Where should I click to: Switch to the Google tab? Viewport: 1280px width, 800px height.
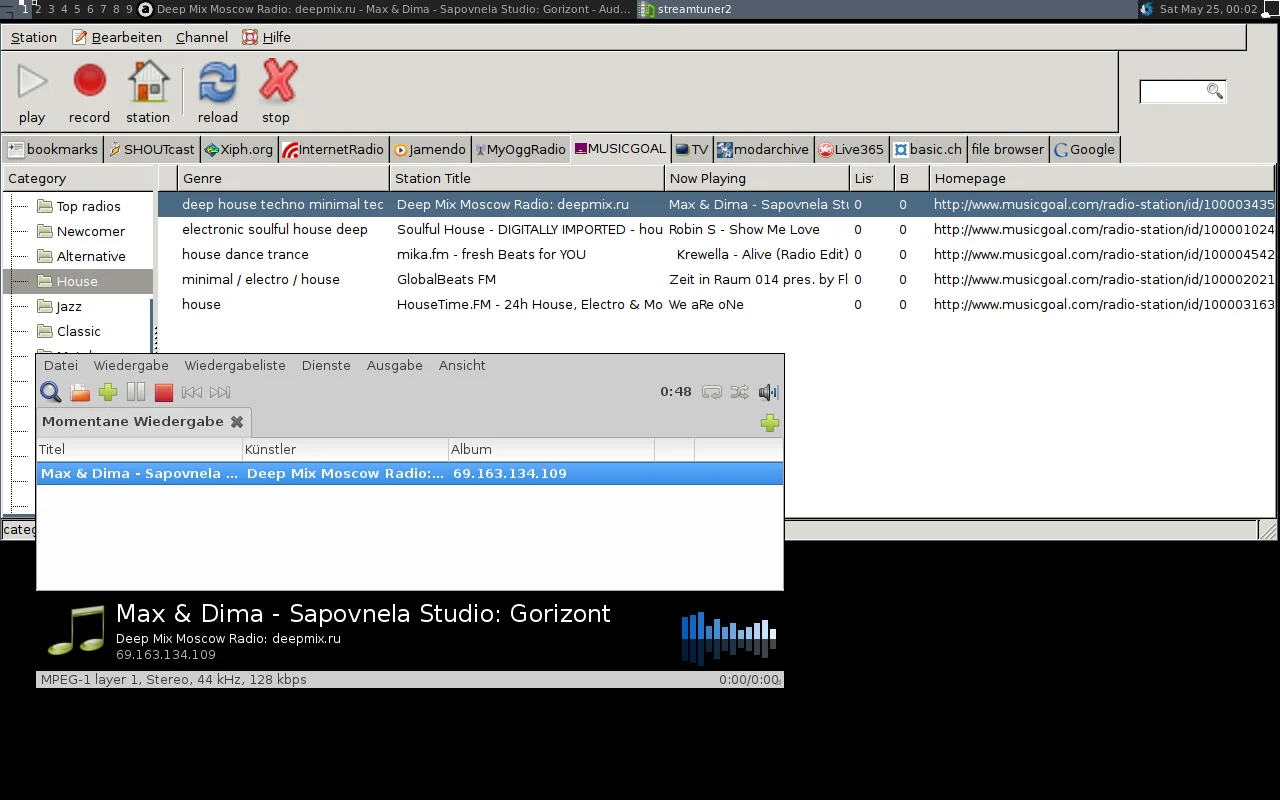pyautogui.click(x=1085, y=149)
